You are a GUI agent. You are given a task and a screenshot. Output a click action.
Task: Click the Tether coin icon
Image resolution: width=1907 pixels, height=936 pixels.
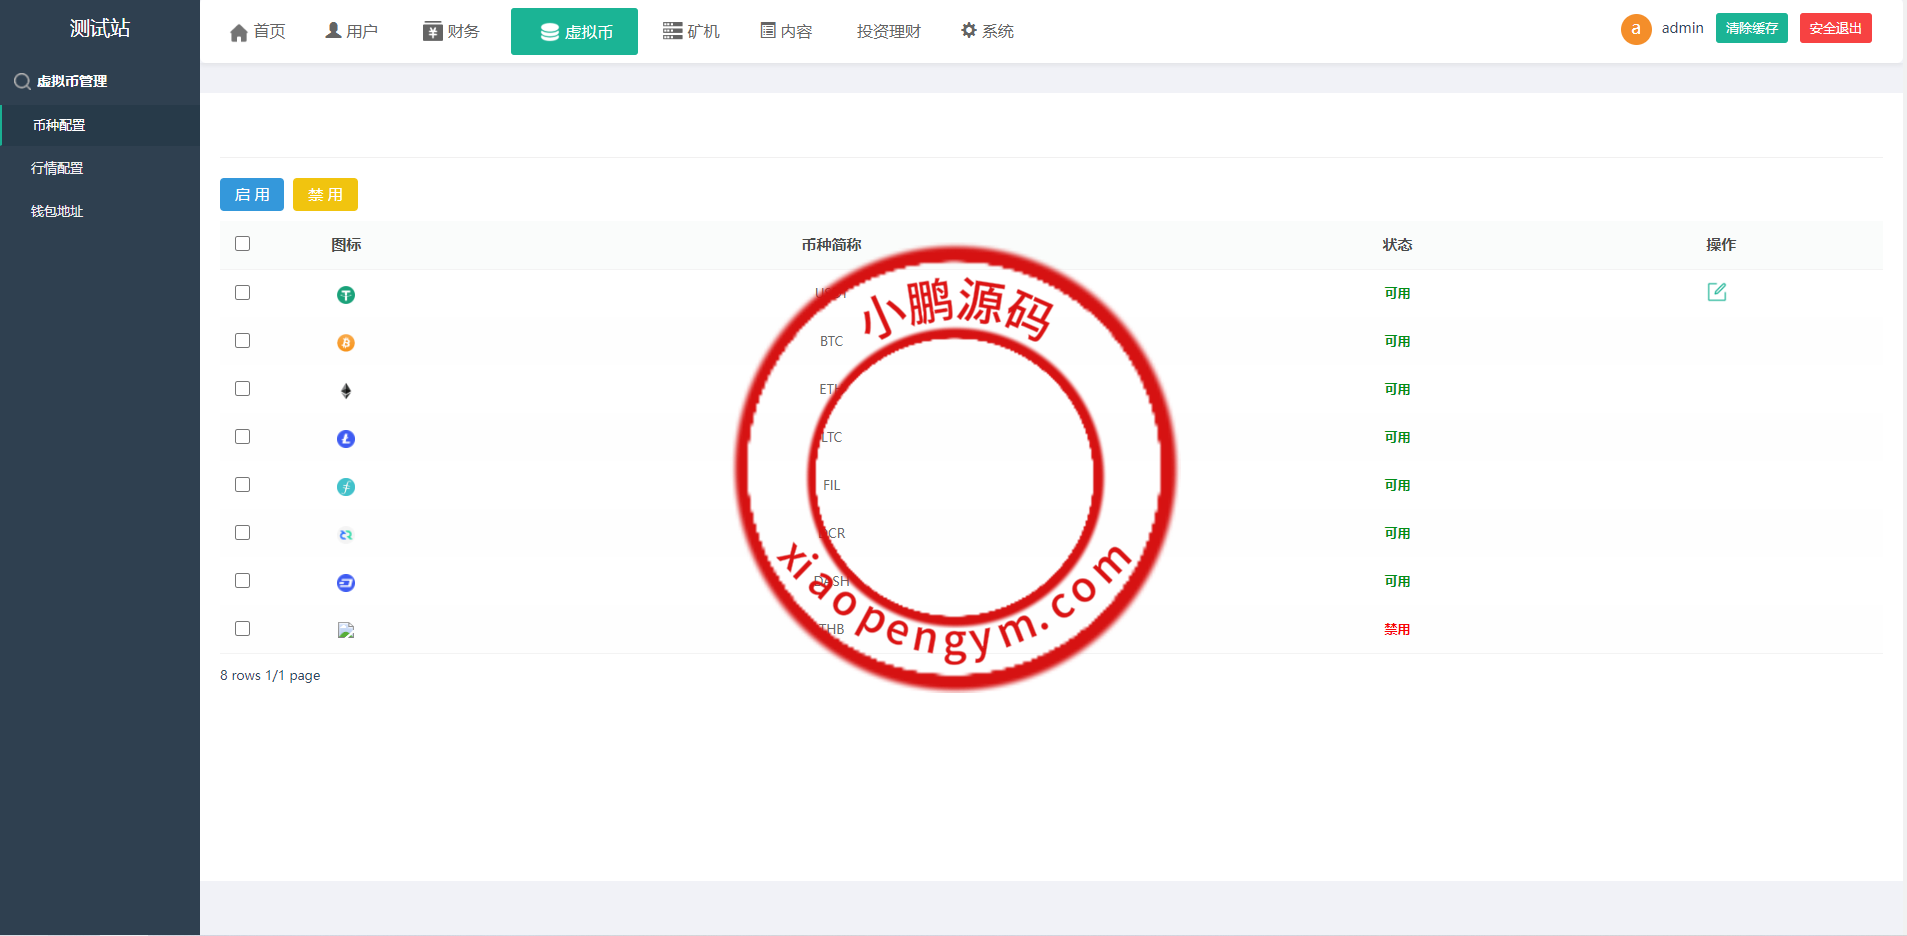click(x=346, y=295)
